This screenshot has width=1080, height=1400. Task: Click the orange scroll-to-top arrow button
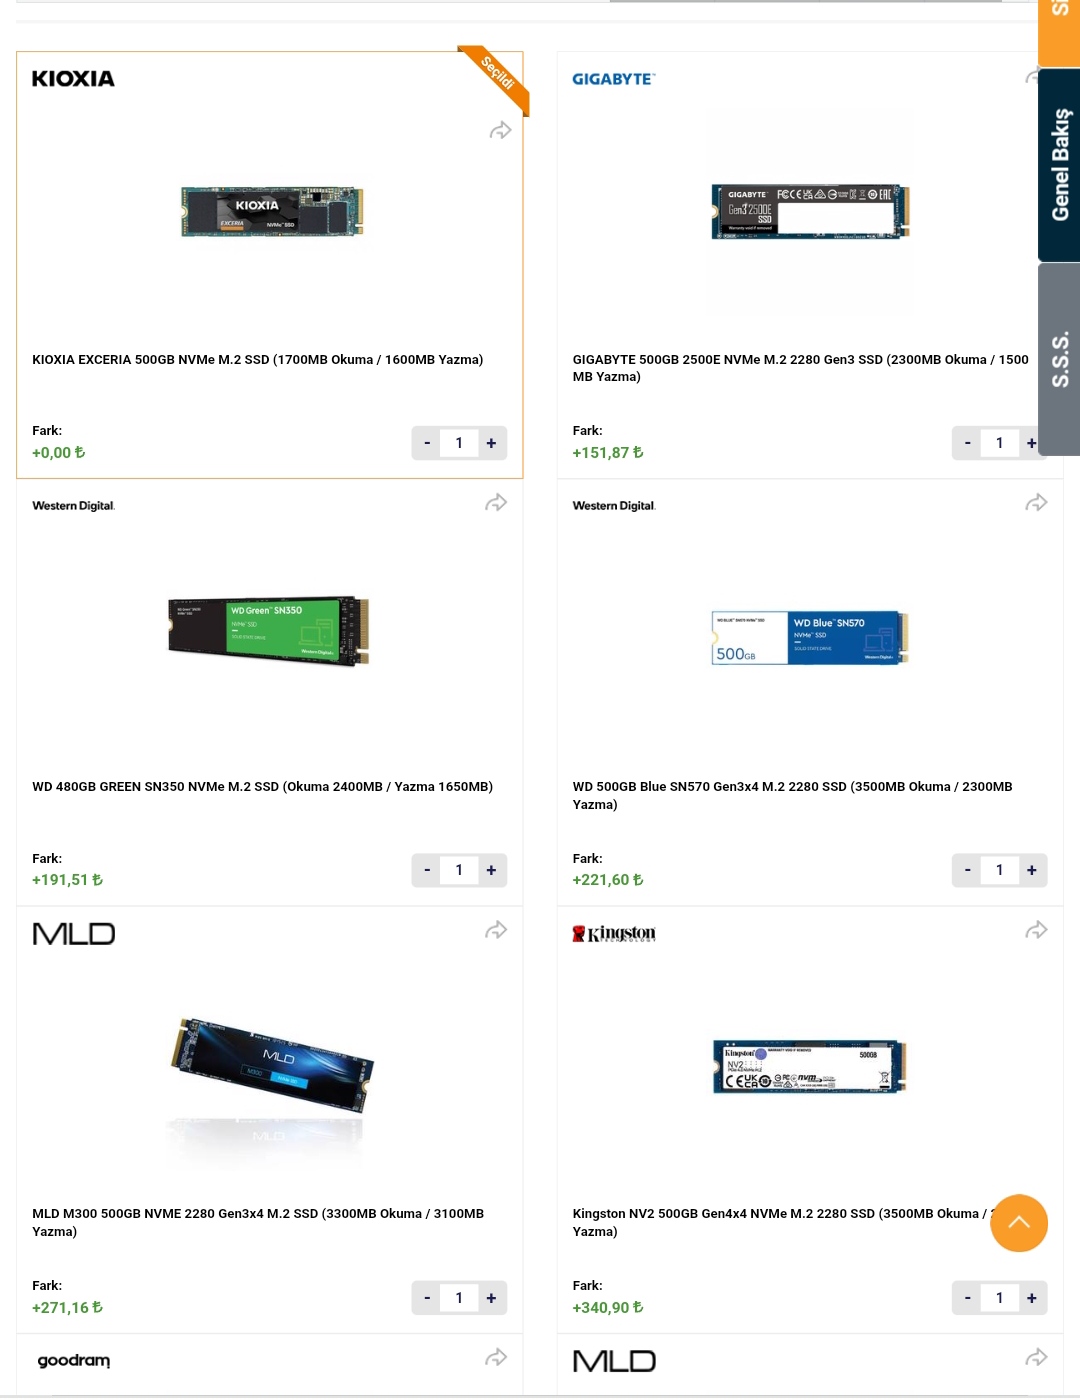pos(1019,1223)
